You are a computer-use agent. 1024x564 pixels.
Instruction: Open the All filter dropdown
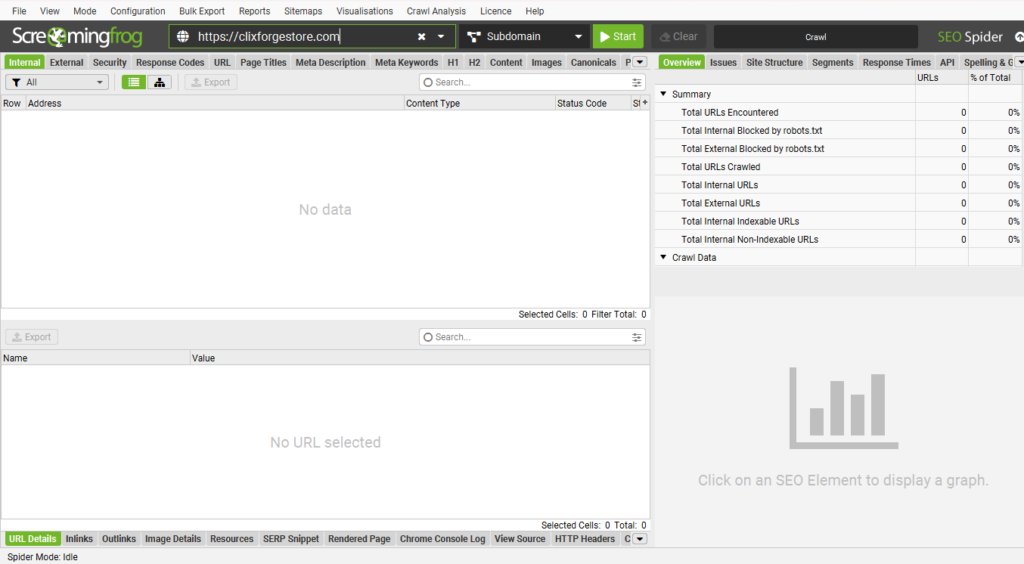click(x=57, y=82)
